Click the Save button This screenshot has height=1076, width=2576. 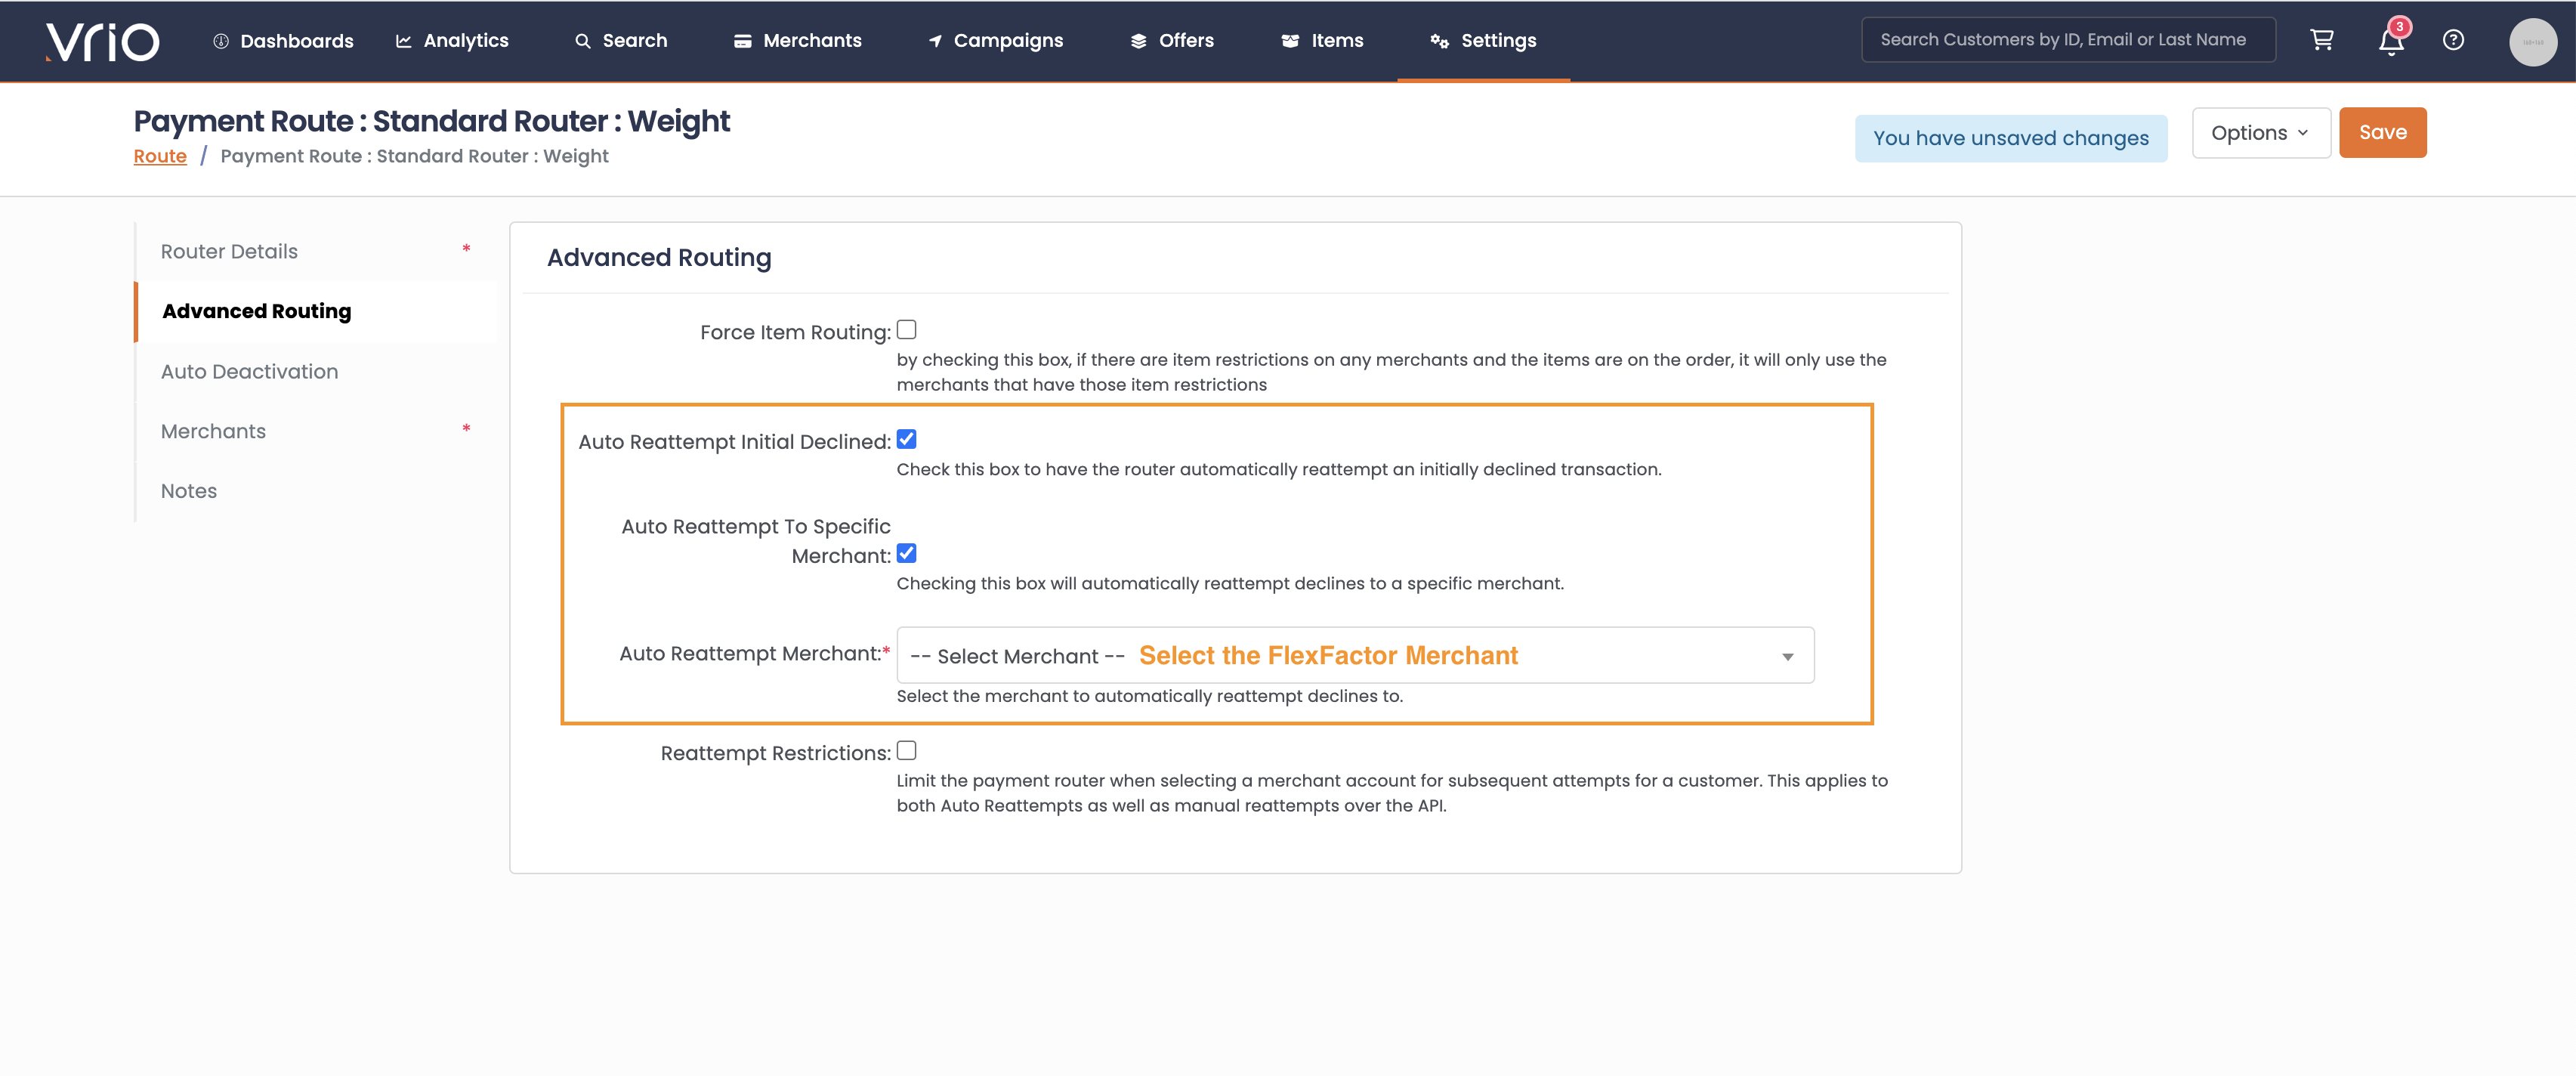2382,133
